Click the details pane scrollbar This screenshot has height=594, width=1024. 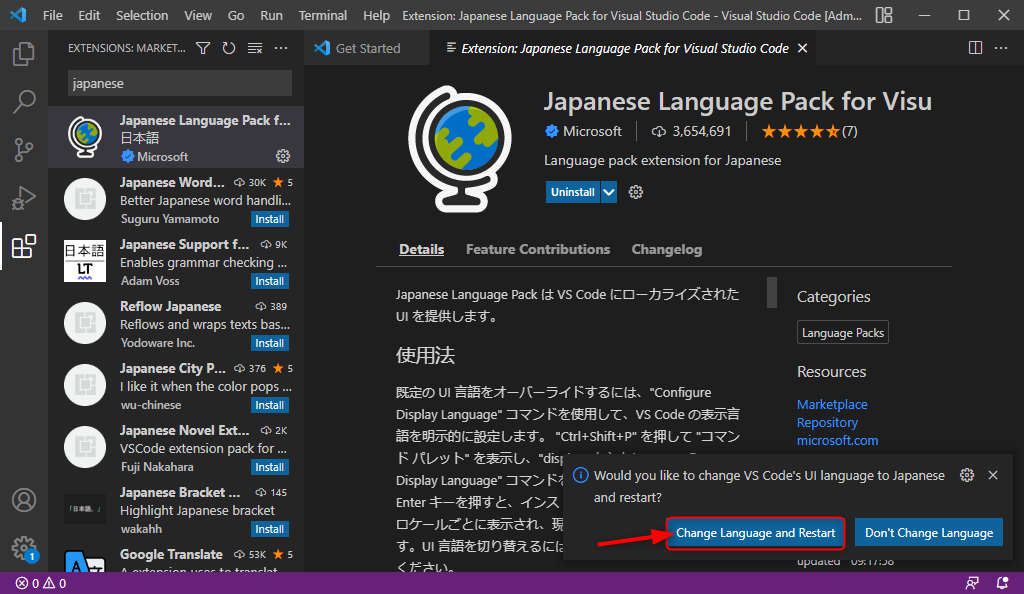pos(771,292)
